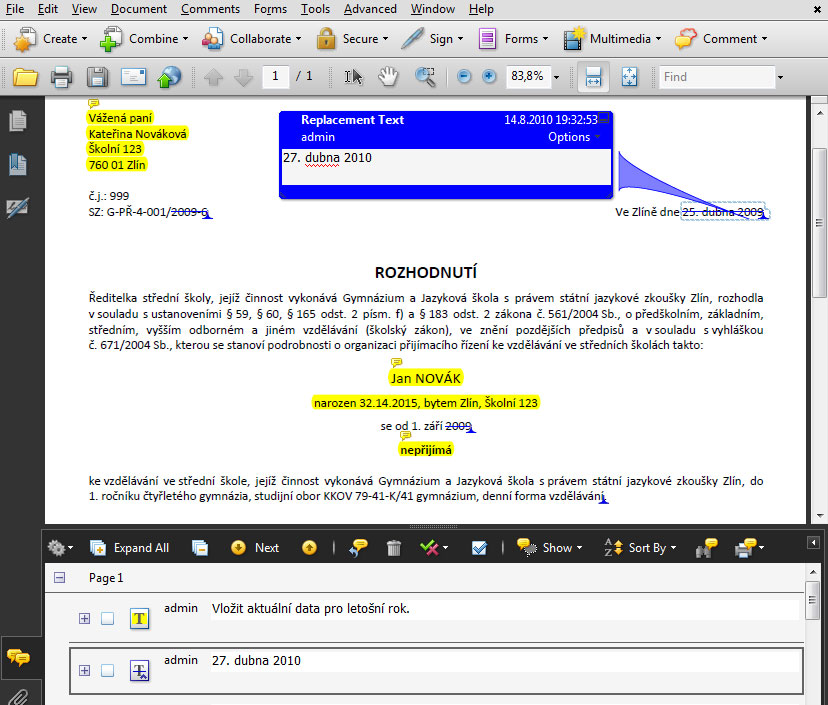Click Options in Replacement Text popup
This screenshot has height=705, width=828.
pyautogui.click(x=573, y=137)
